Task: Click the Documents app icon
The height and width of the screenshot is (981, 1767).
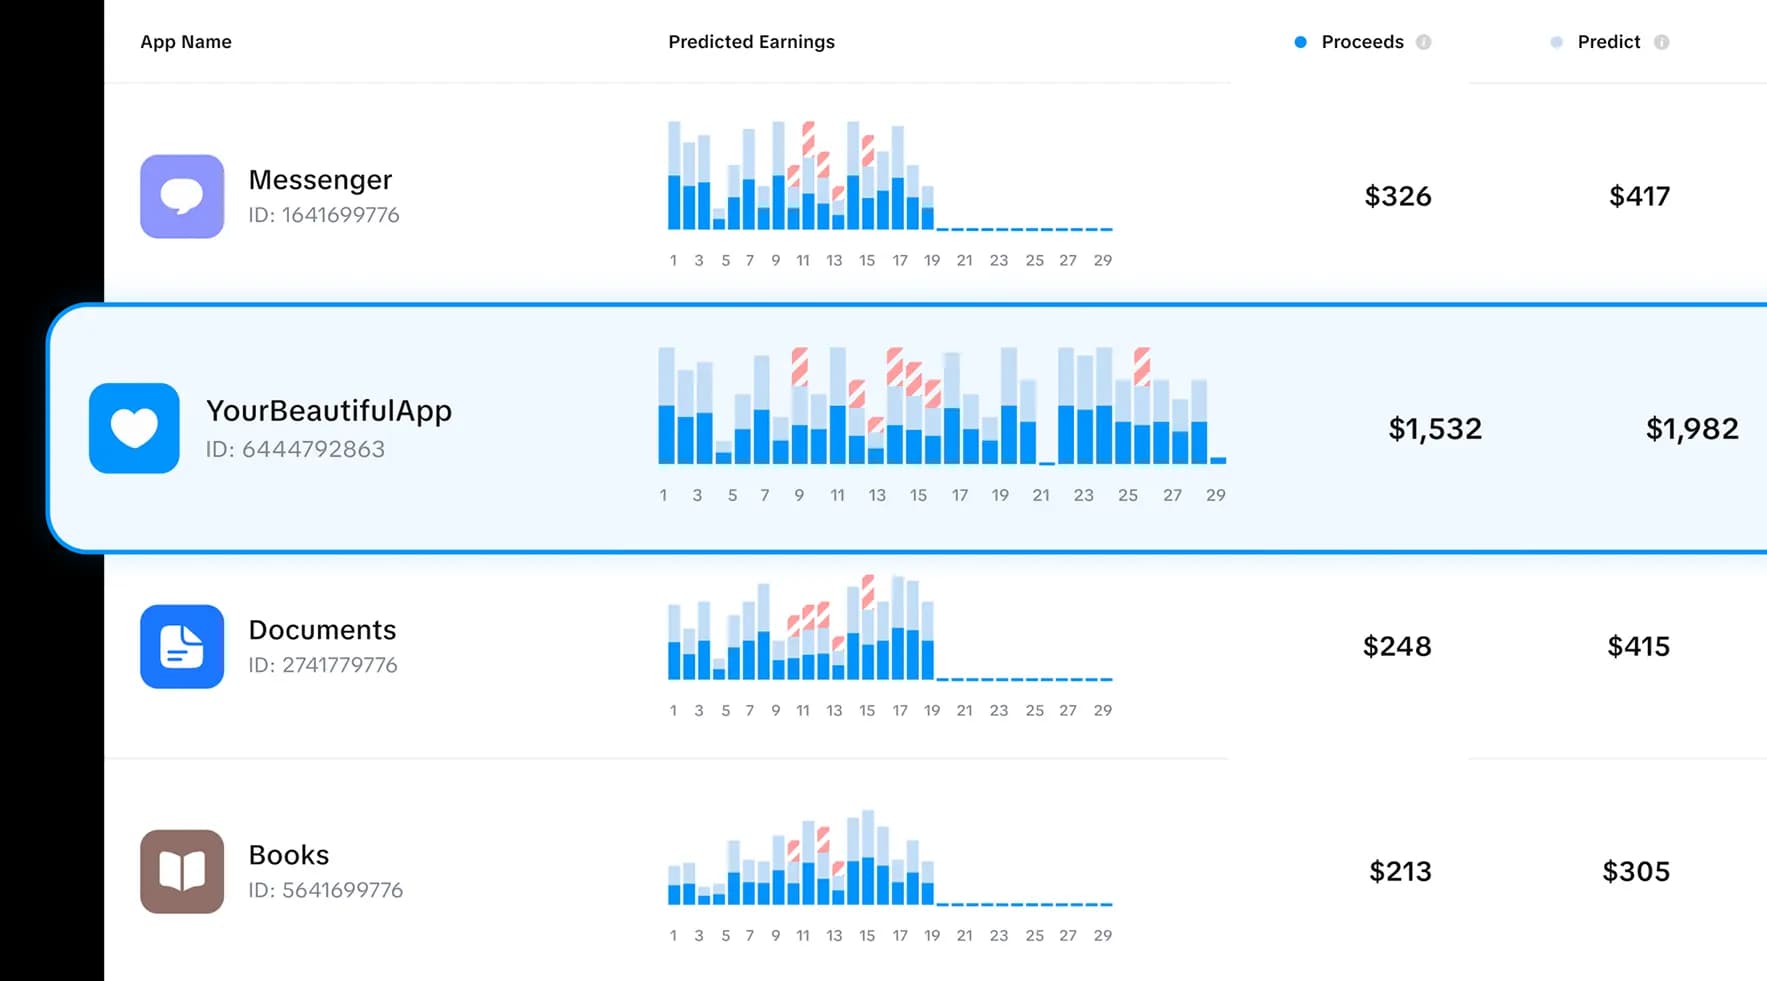Action: pos(181,647)
